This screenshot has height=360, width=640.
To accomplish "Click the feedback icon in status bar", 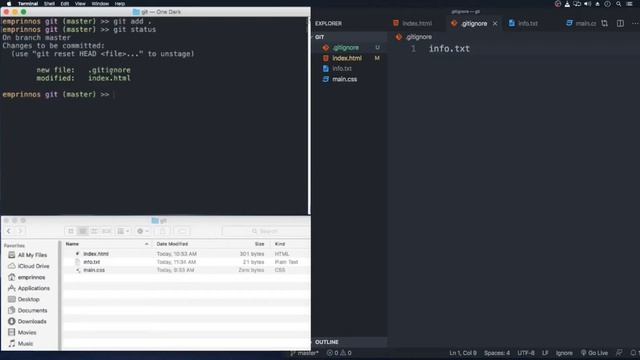I will [619, 353].
